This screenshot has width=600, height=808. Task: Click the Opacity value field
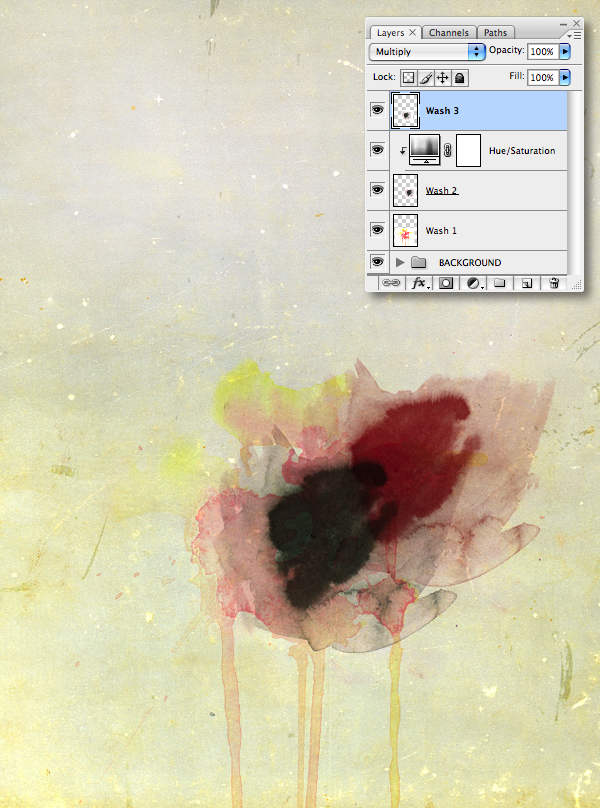543,51
